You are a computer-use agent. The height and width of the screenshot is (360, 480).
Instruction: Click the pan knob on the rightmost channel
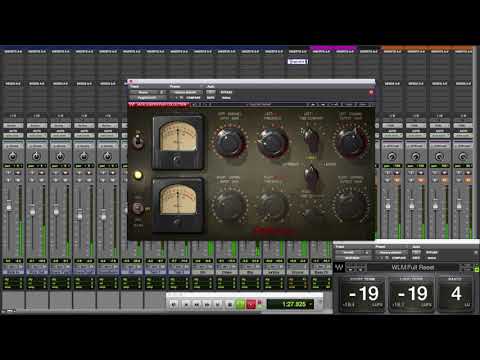(463, 156)
